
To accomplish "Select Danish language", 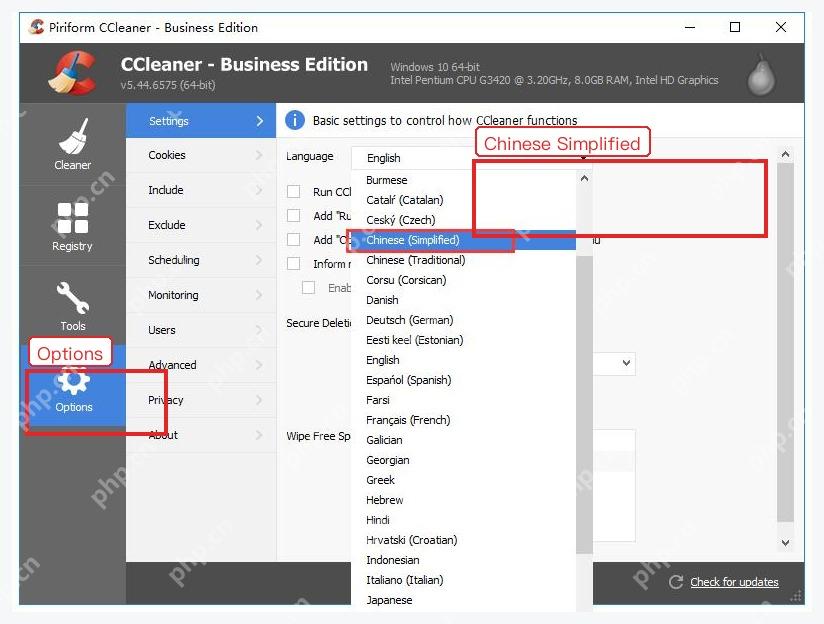I will [464, 300].
